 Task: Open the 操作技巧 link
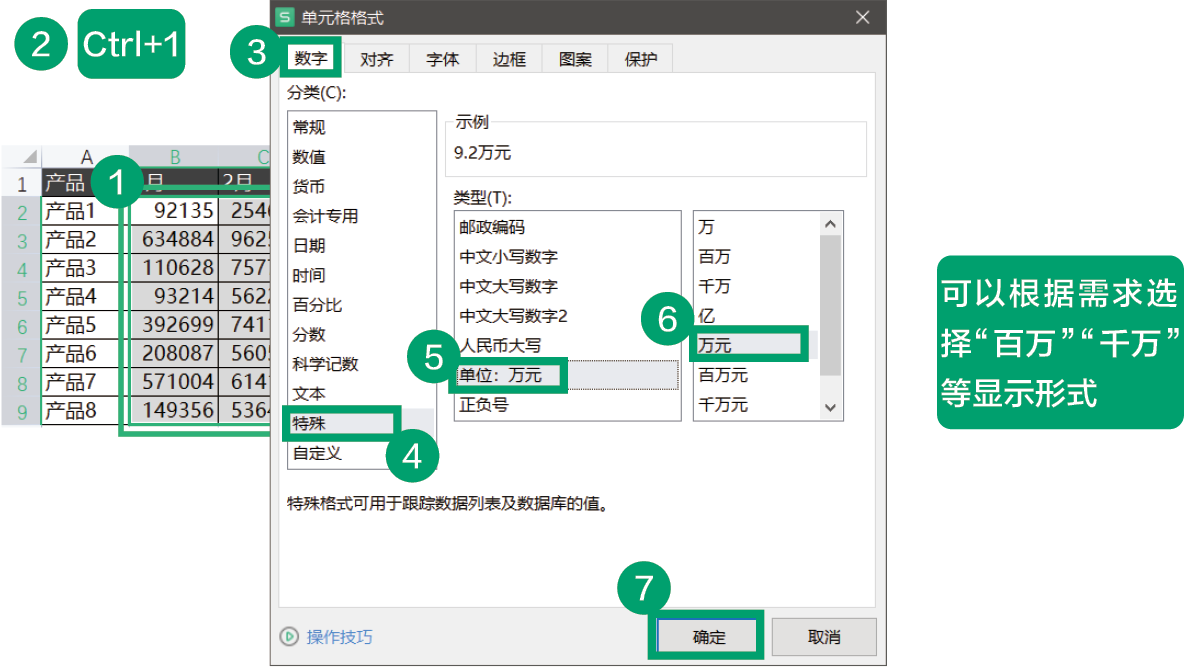point(339,637)
